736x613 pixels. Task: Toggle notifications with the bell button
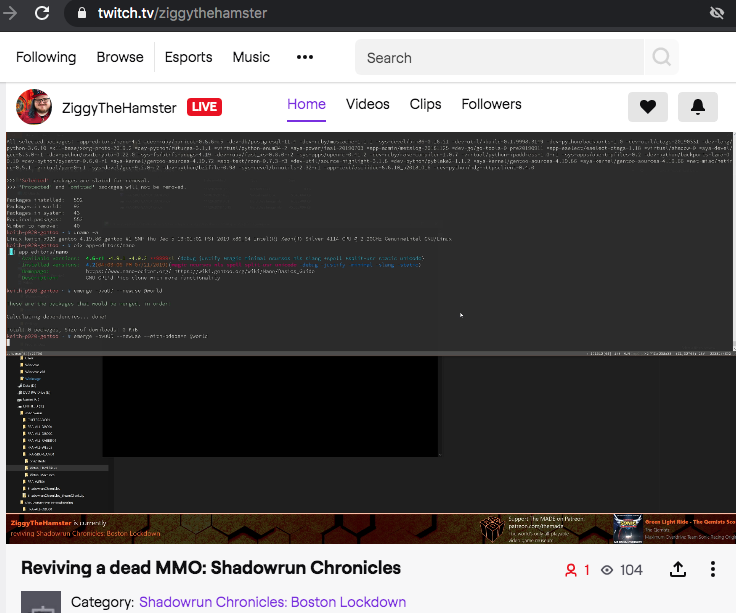[698, 107]
